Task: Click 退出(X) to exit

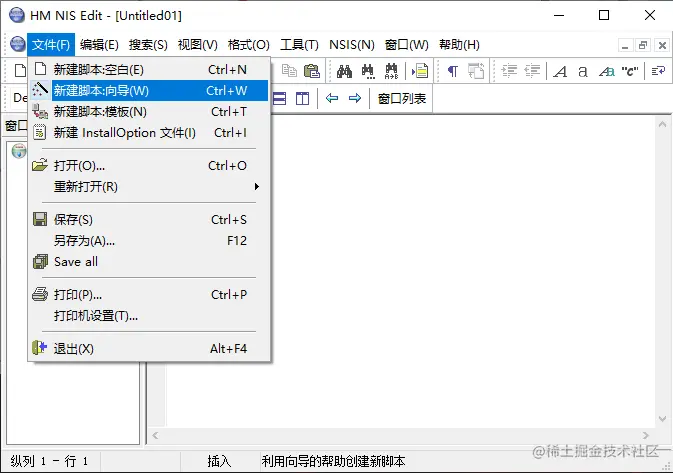Action: (149, 349)
